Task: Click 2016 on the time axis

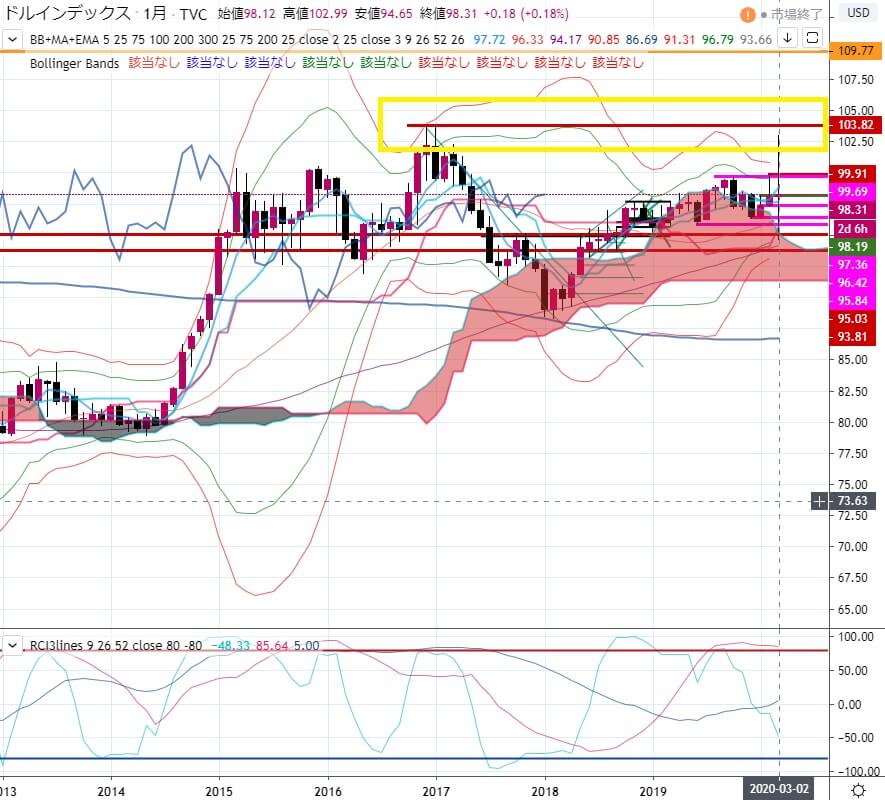Action: (328, 791)
